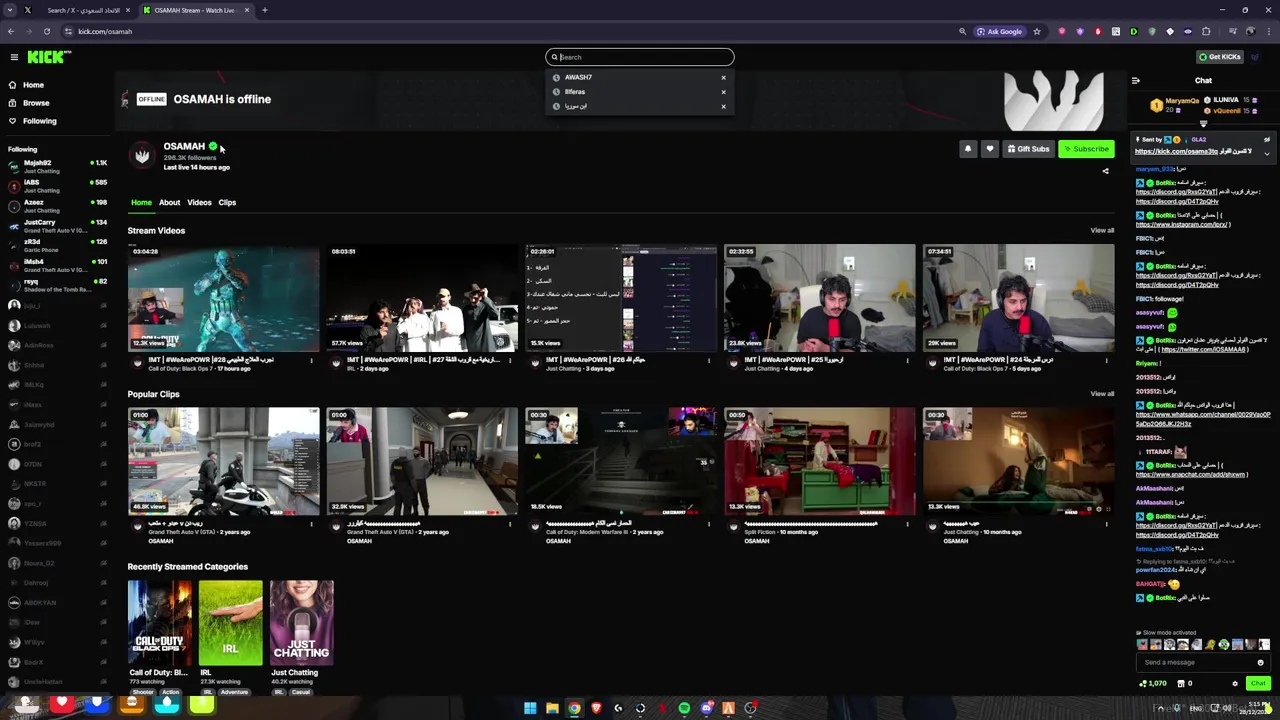Viewport: 1280px width, 720px height.
Task: Open chat settings gear icon
Action: (1235, 683)
